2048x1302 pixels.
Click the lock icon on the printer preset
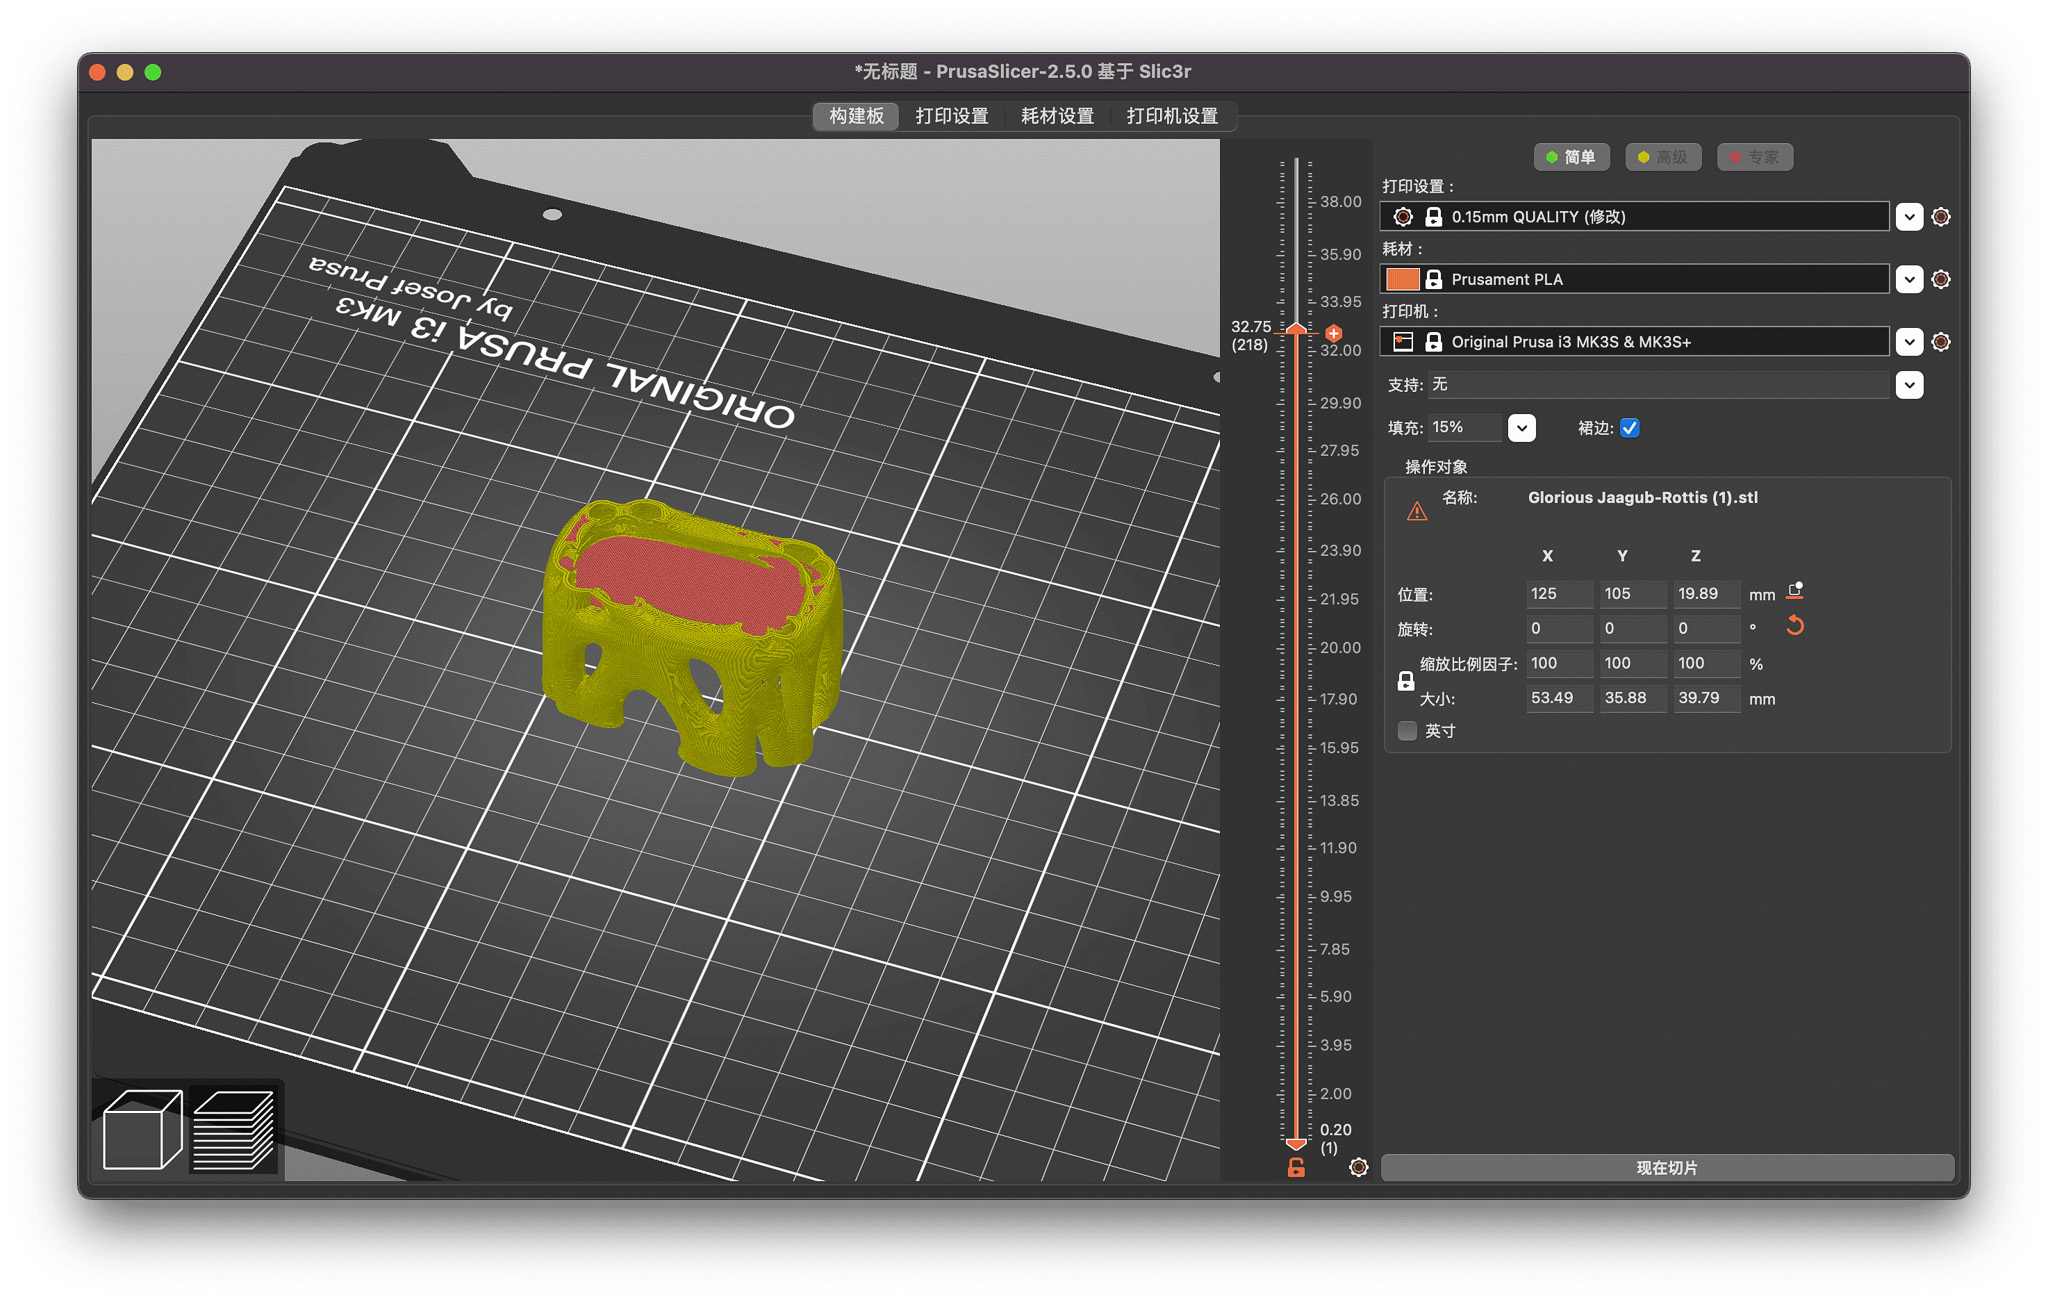click(x=1433, y=342)
